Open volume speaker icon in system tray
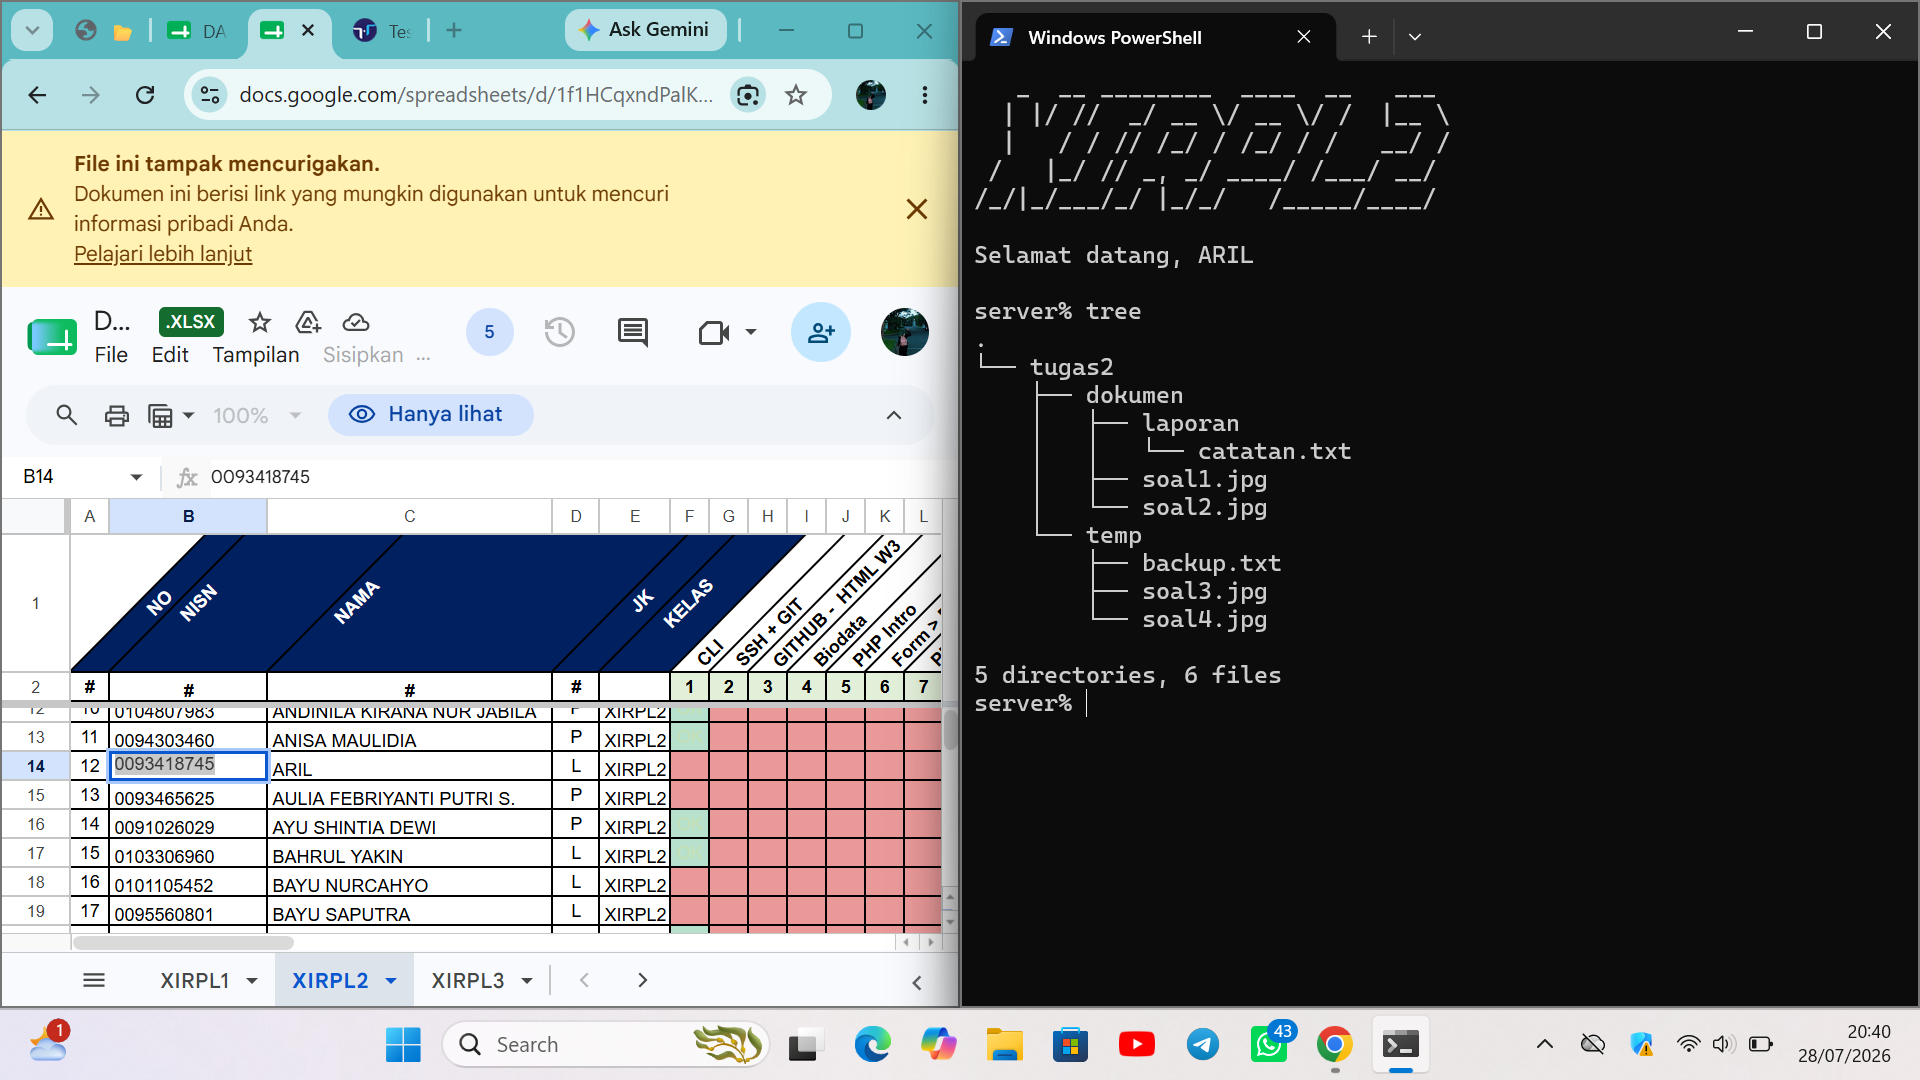1920x1080 pixels. [x=1722, y=1045]
